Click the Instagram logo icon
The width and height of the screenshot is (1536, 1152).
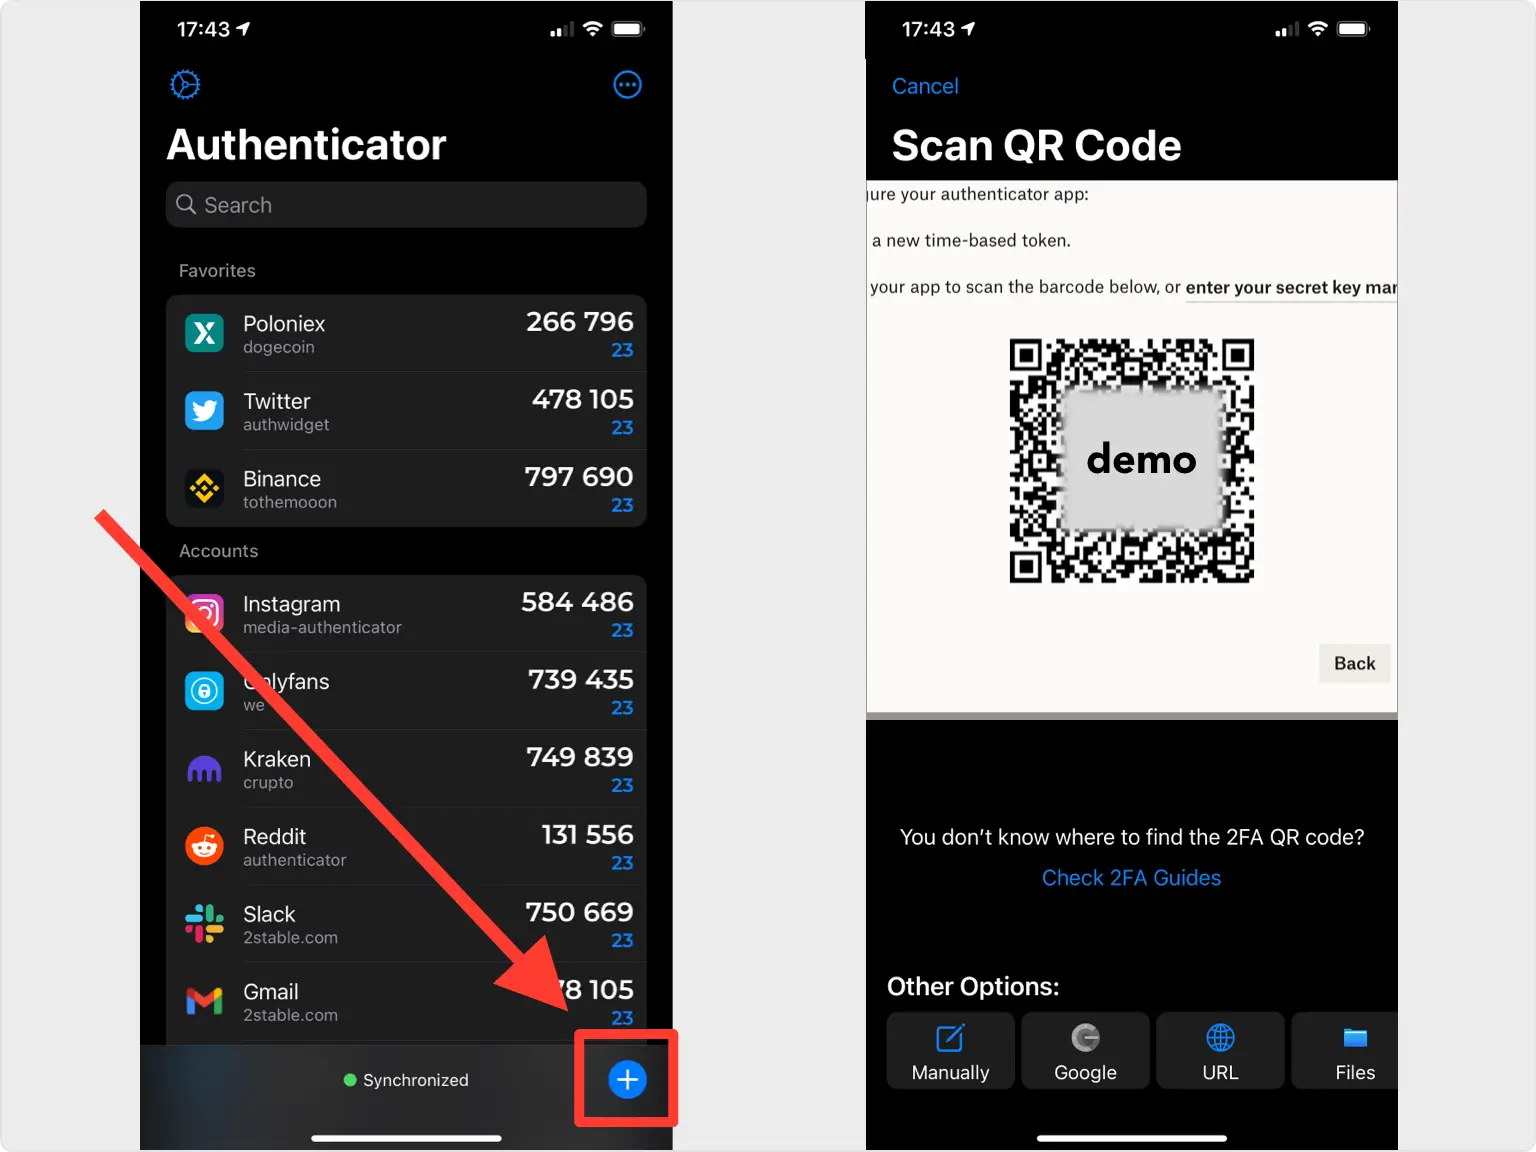[205, 613]
